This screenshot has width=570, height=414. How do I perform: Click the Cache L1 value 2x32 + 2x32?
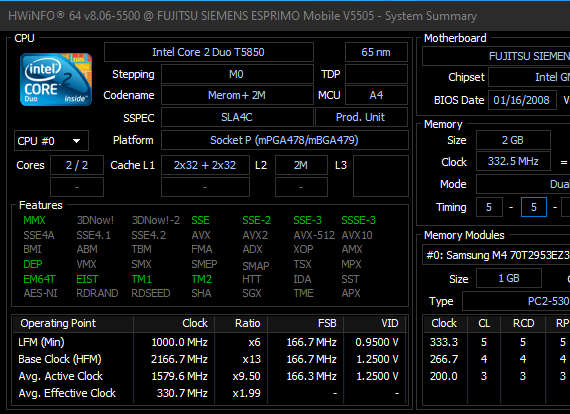[x=205, y=165]
